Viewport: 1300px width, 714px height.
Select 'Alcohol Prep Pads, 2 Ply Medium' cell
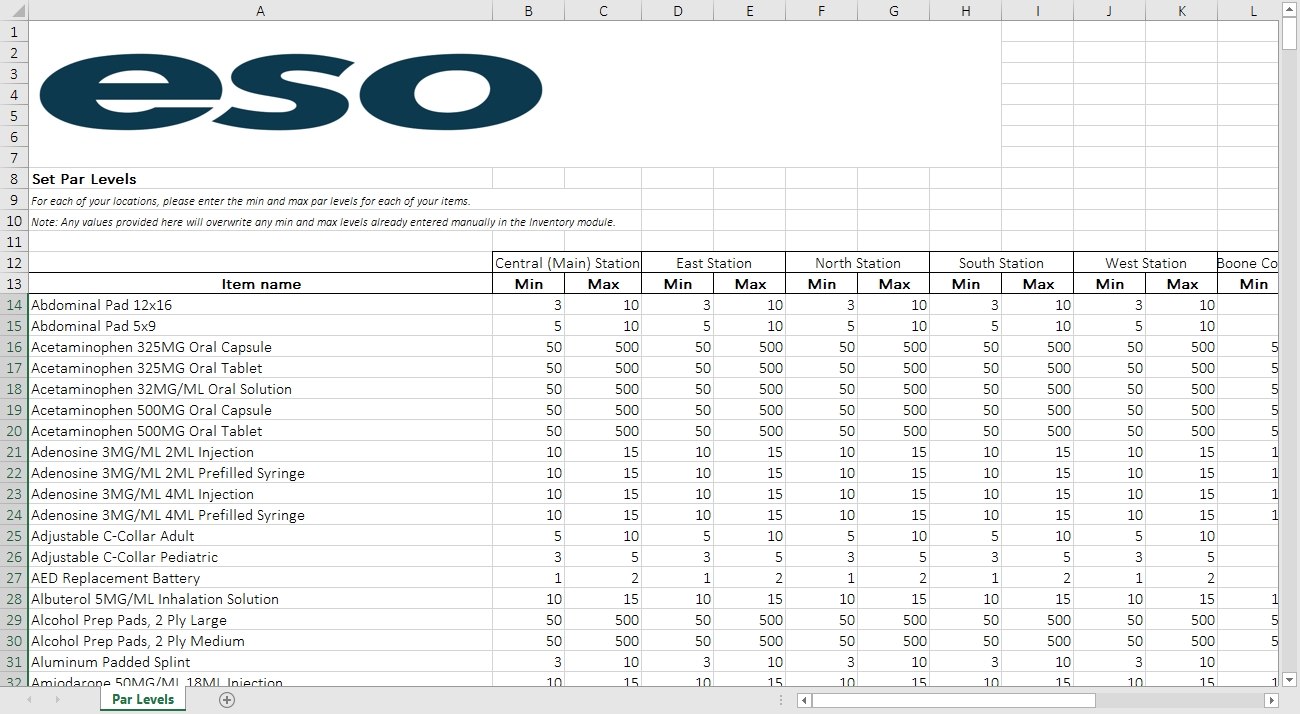pyautogui.click(x=260, y=641)
